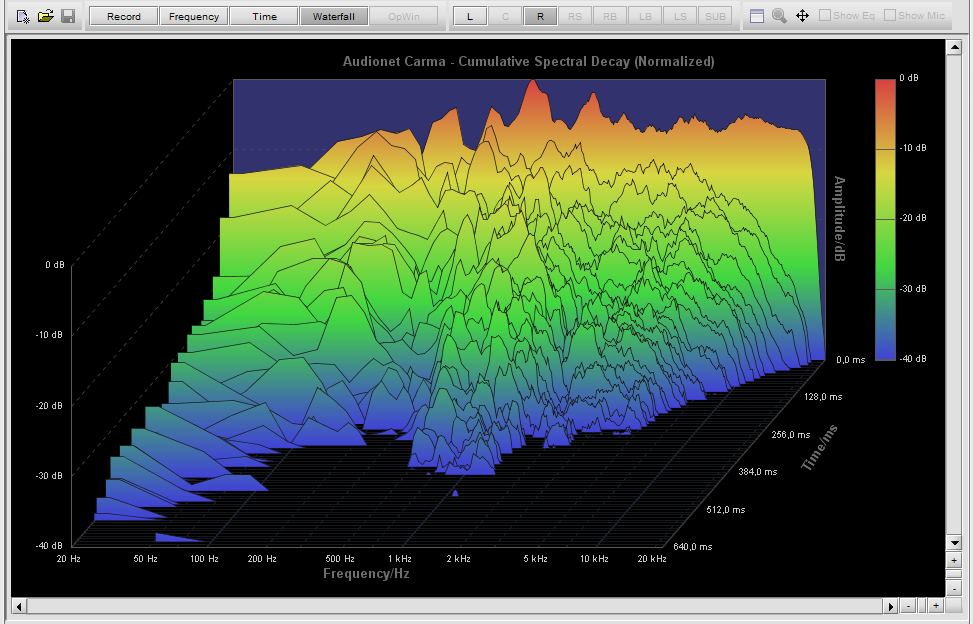
Task: Open the Record view
Action: (123, 16)
